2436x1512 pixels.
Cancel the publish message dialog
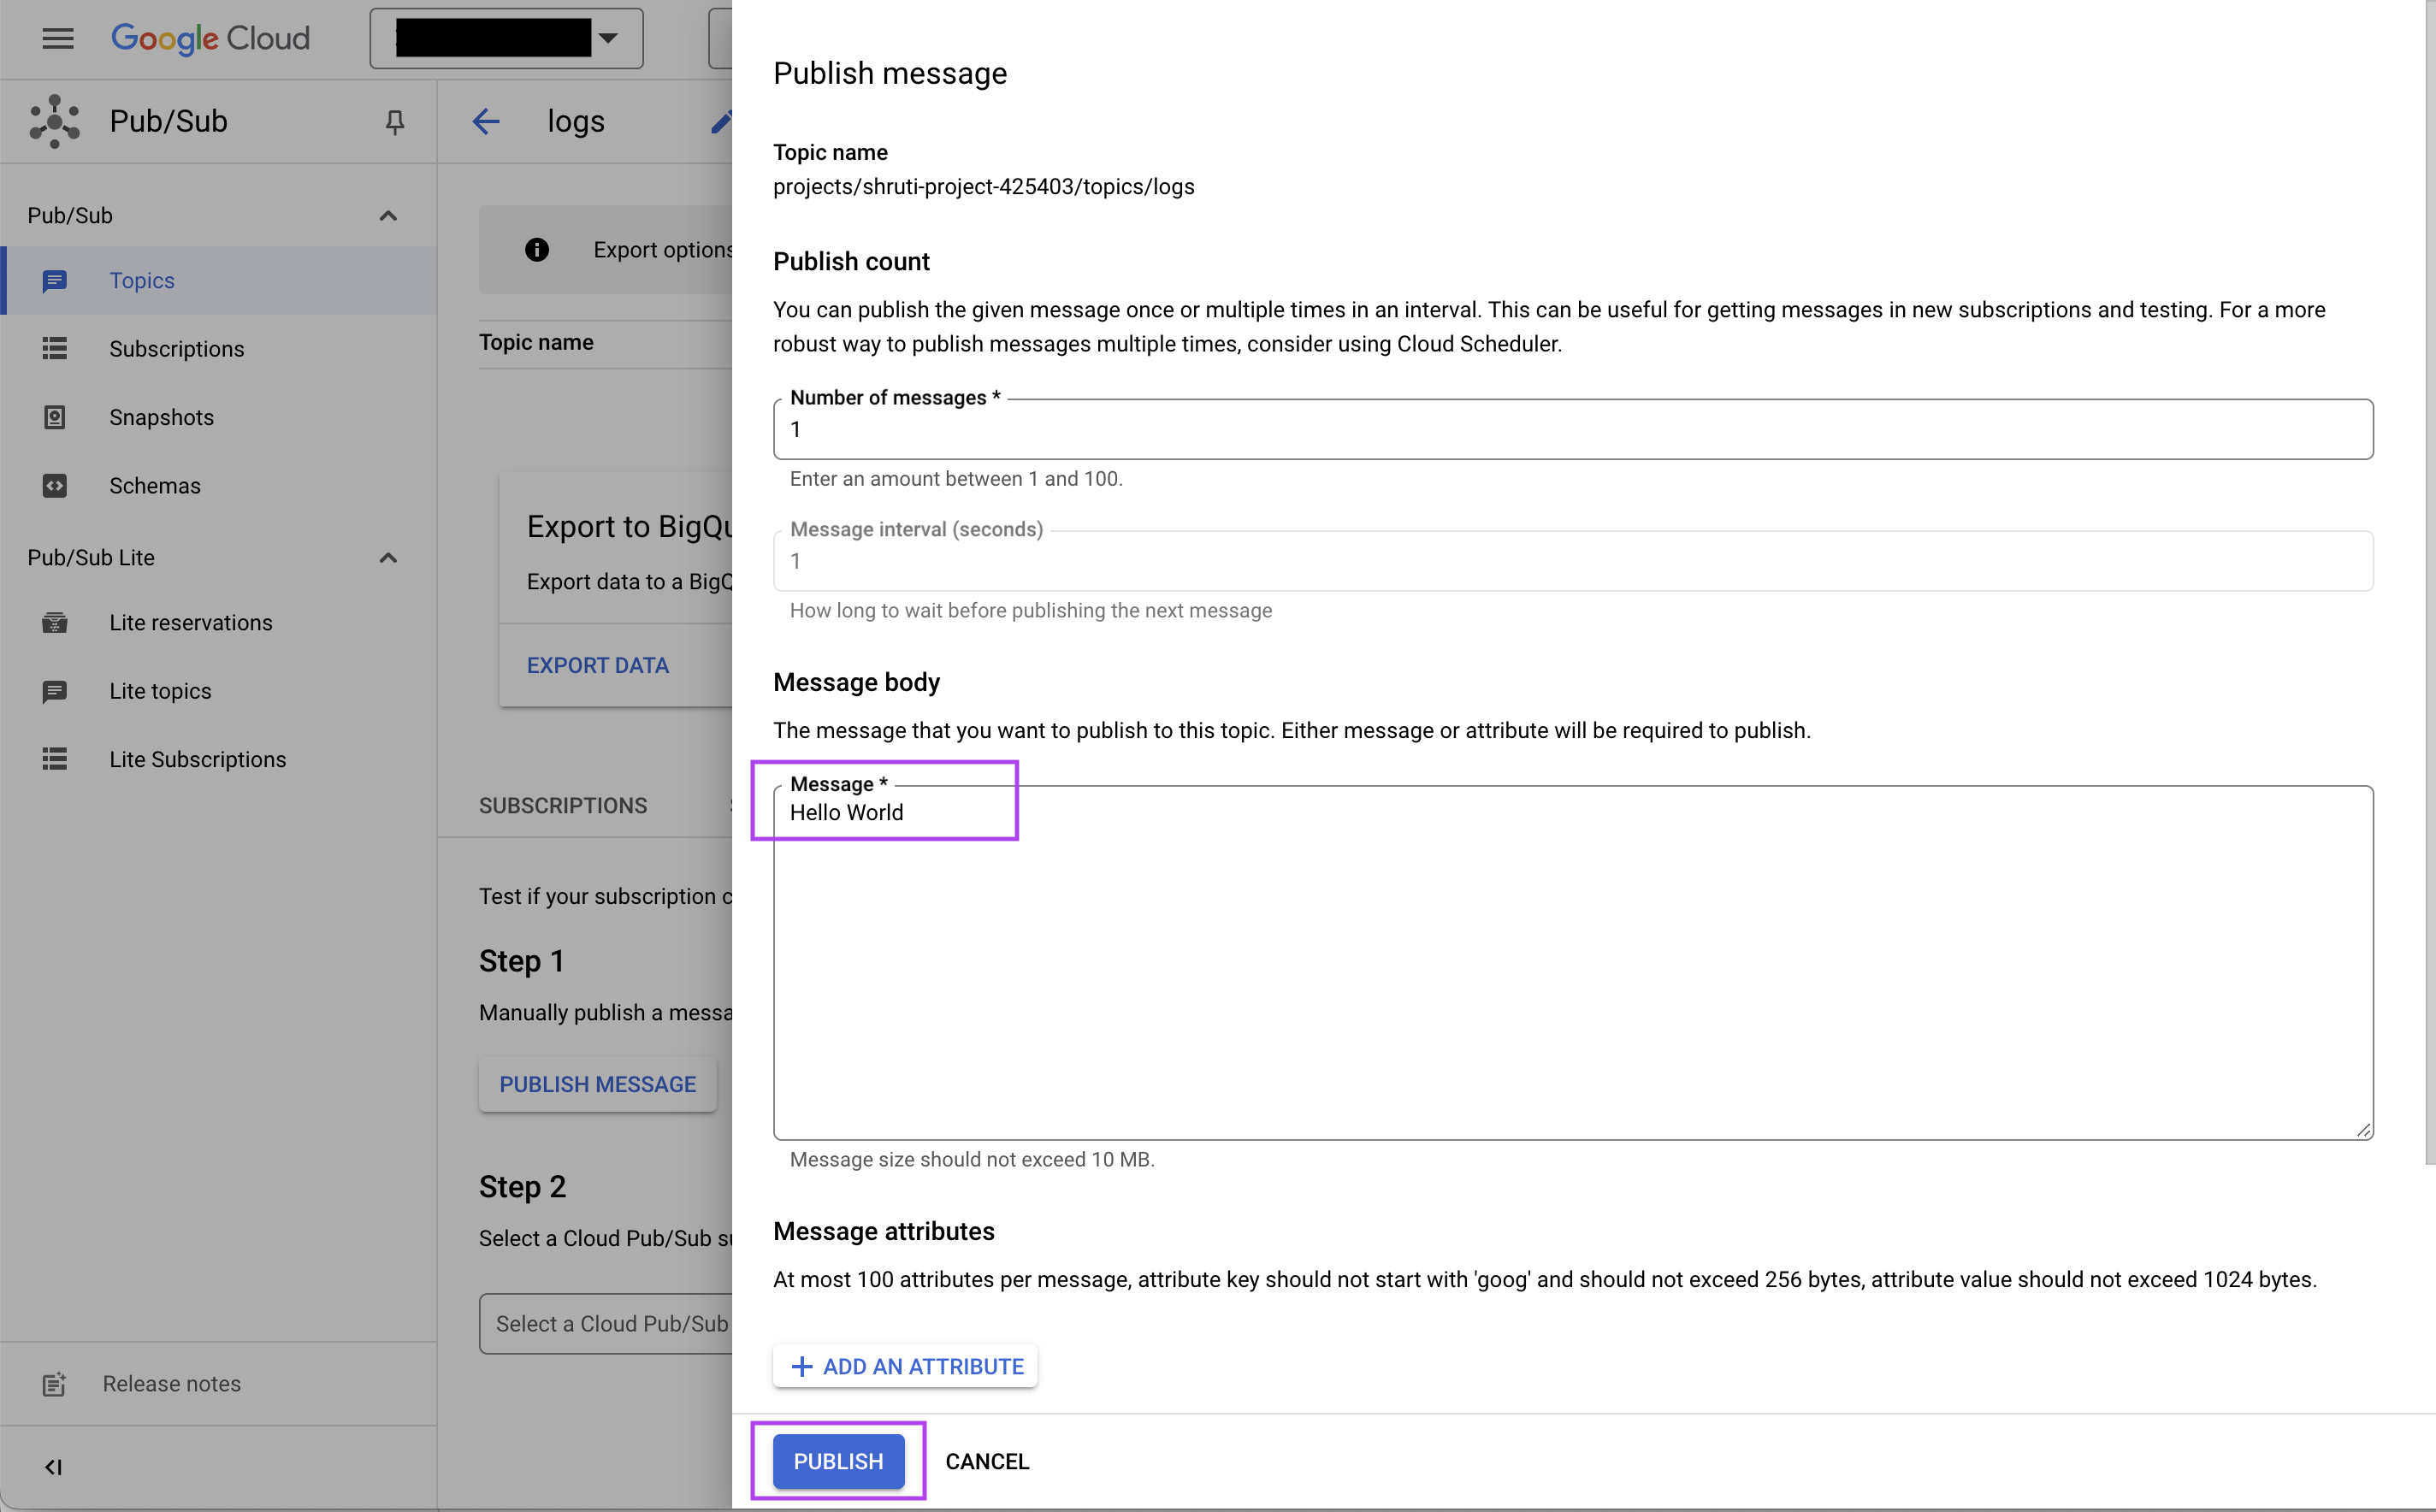[x=986, y=1461]
